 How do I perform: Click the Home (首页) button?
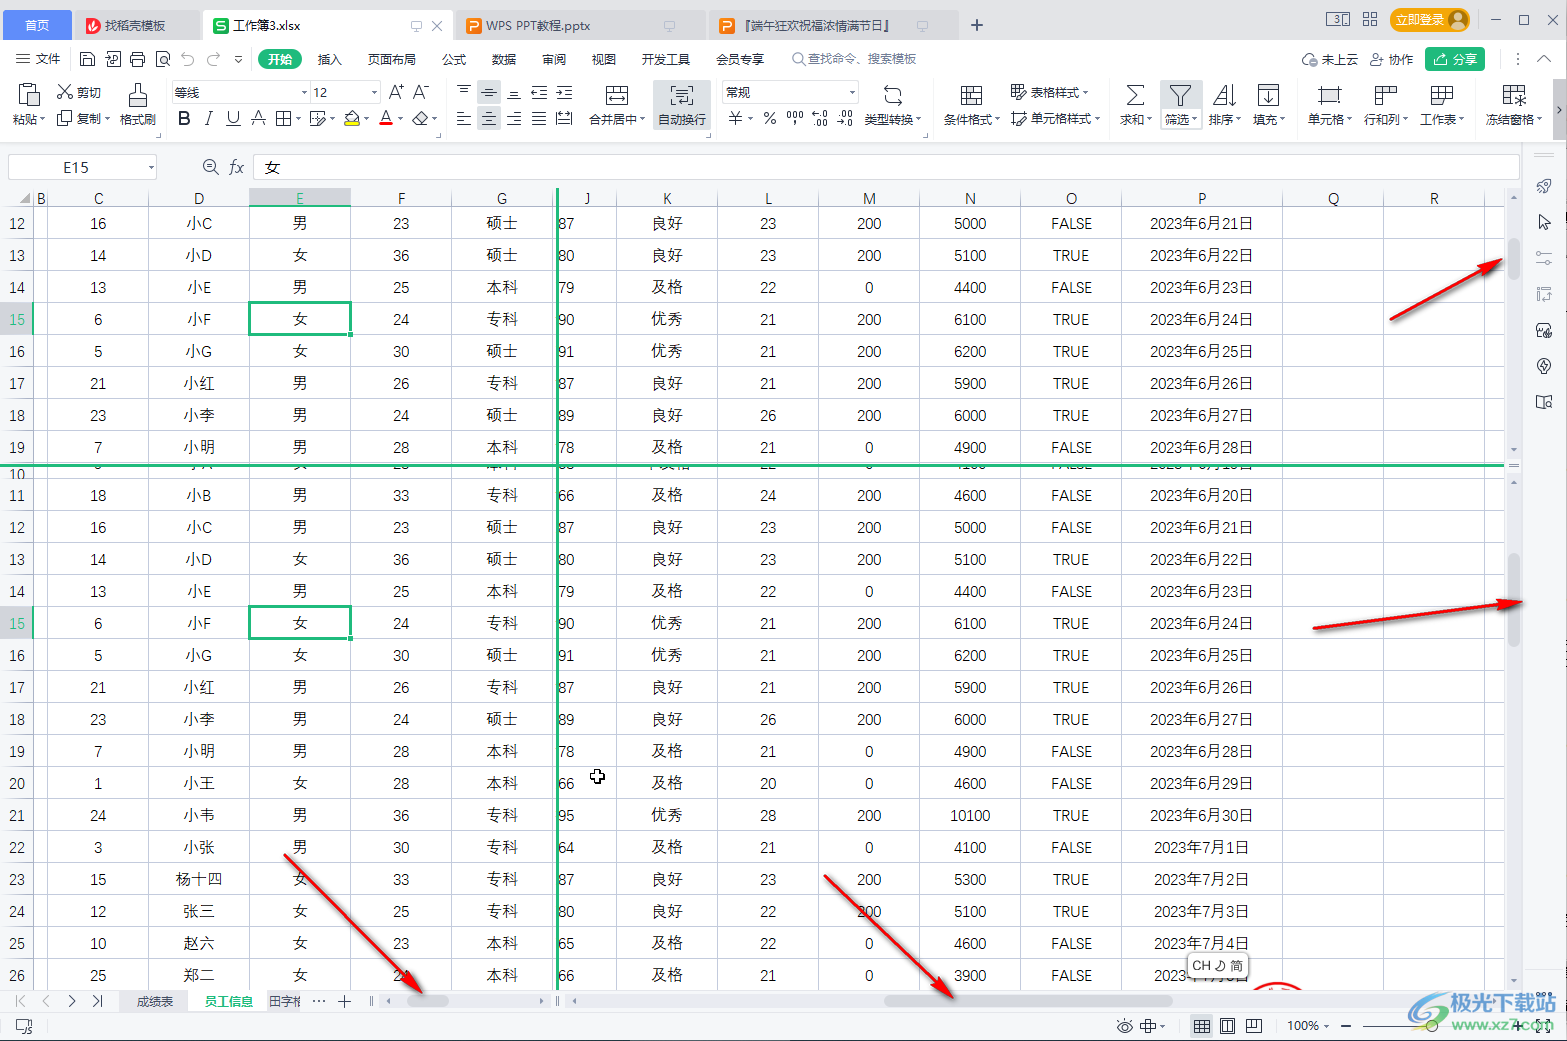coord(37,25)
